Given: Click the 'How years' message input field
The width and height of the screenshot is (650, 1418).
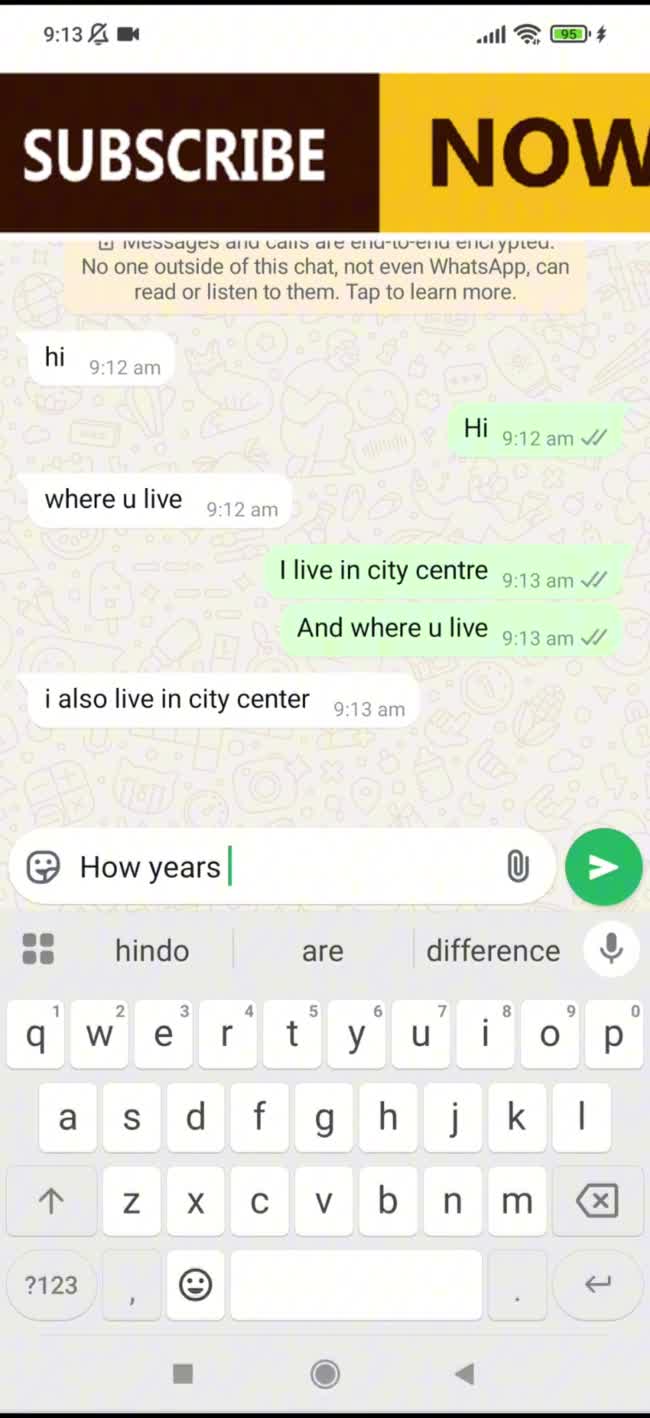Looking at the screenshot, I should (x=285, y=867).
